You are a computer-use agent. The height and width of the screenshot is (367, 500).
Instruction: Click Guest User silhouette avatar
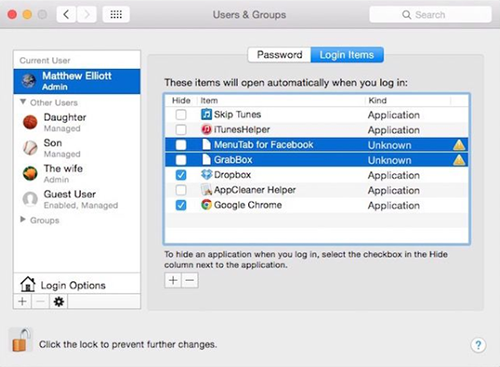point(30,199)
